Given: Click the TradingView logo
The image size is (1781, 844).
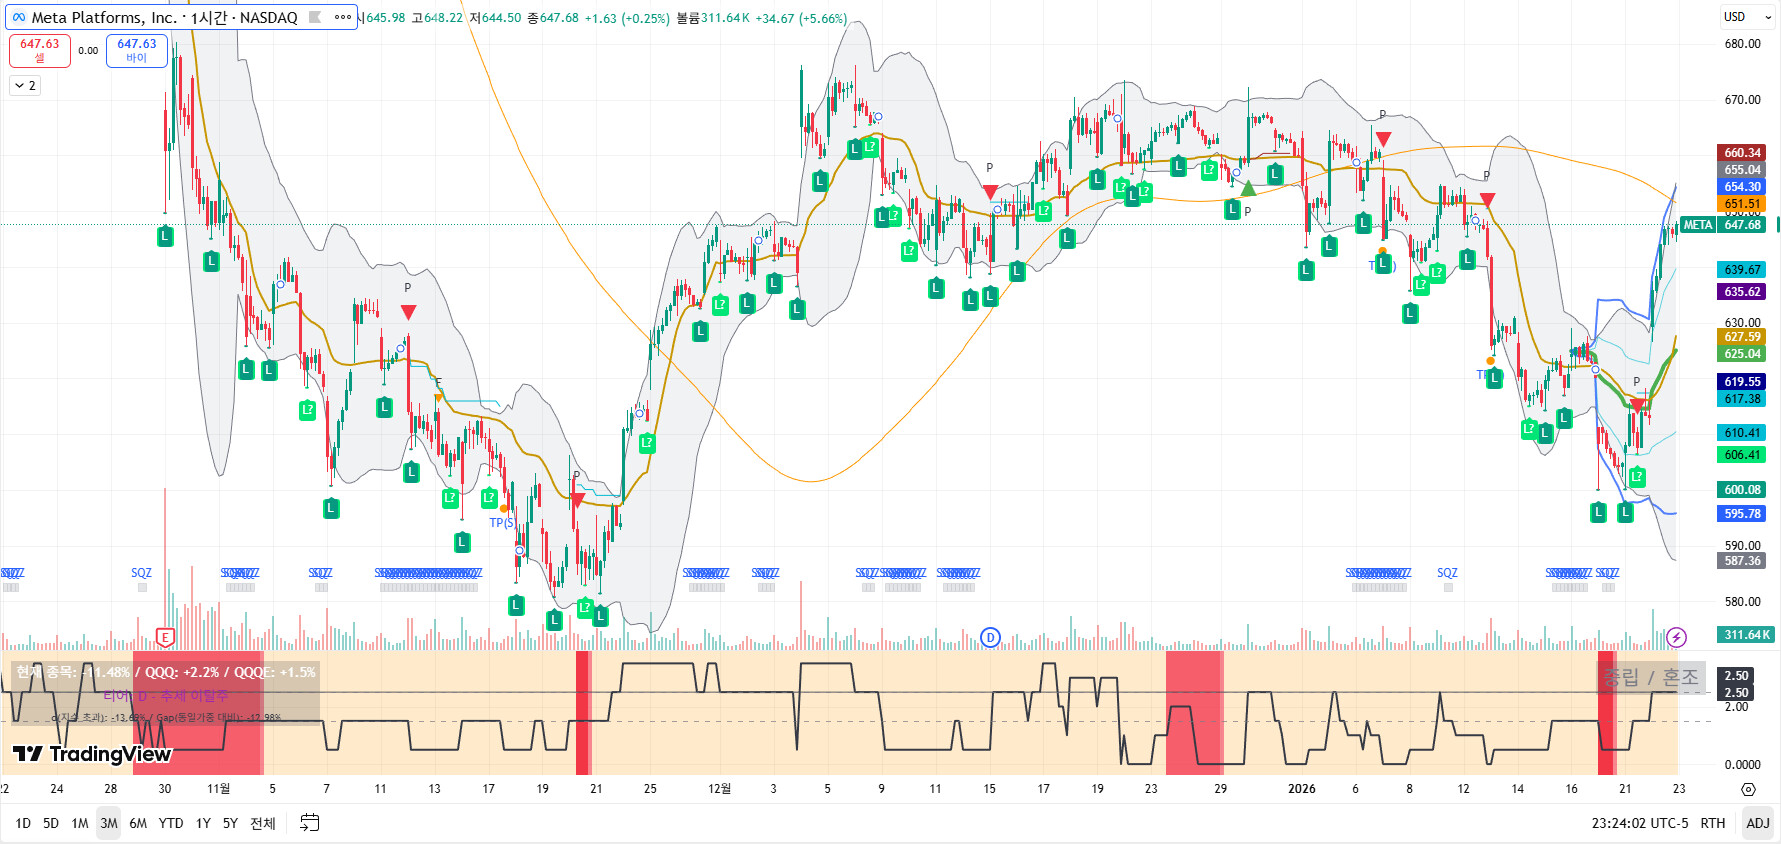Looking at the screenshot, I should pyautogui.click(x=92, y=754).
